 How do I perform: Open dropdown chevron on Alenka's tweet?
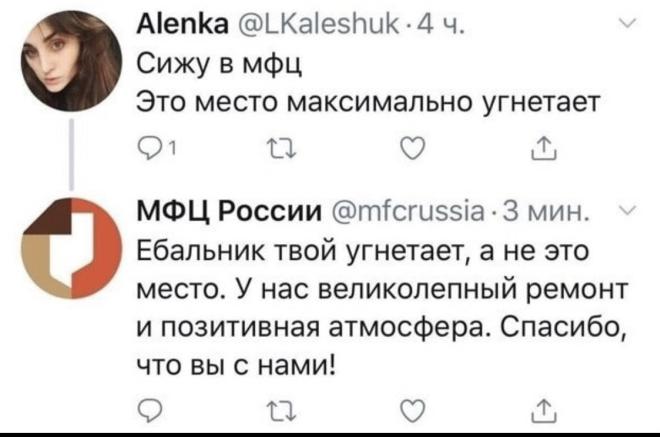[x=628, y=24]
